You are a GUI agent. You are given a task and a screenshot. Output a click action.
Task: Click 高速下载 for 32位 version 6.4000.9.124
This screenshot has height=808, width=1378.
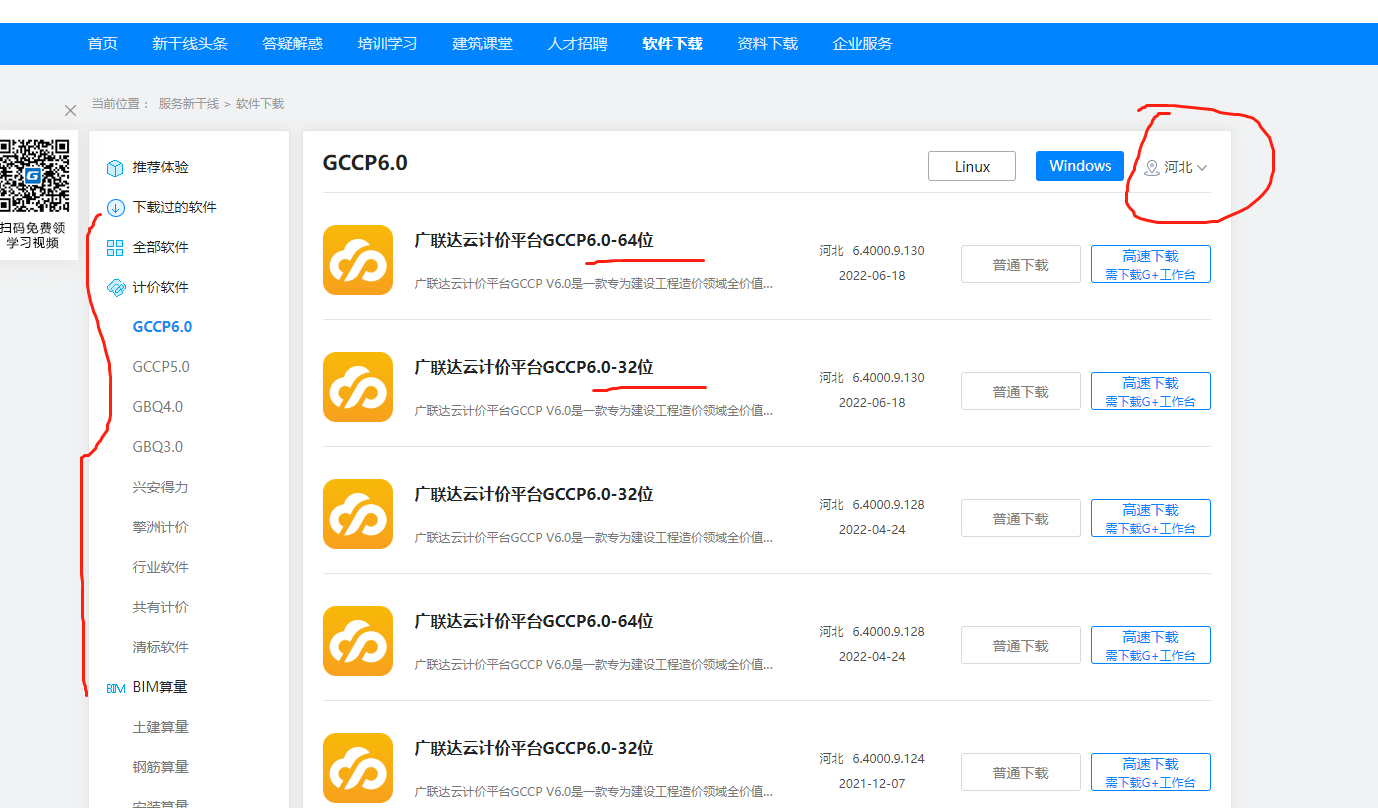coord(1151,773)
